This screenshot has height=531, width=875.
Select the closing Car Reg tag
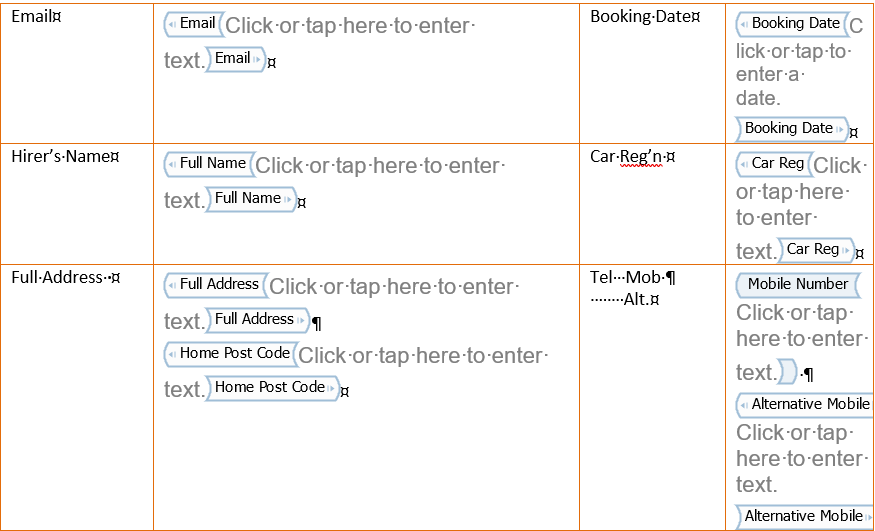tap(816, 250)
